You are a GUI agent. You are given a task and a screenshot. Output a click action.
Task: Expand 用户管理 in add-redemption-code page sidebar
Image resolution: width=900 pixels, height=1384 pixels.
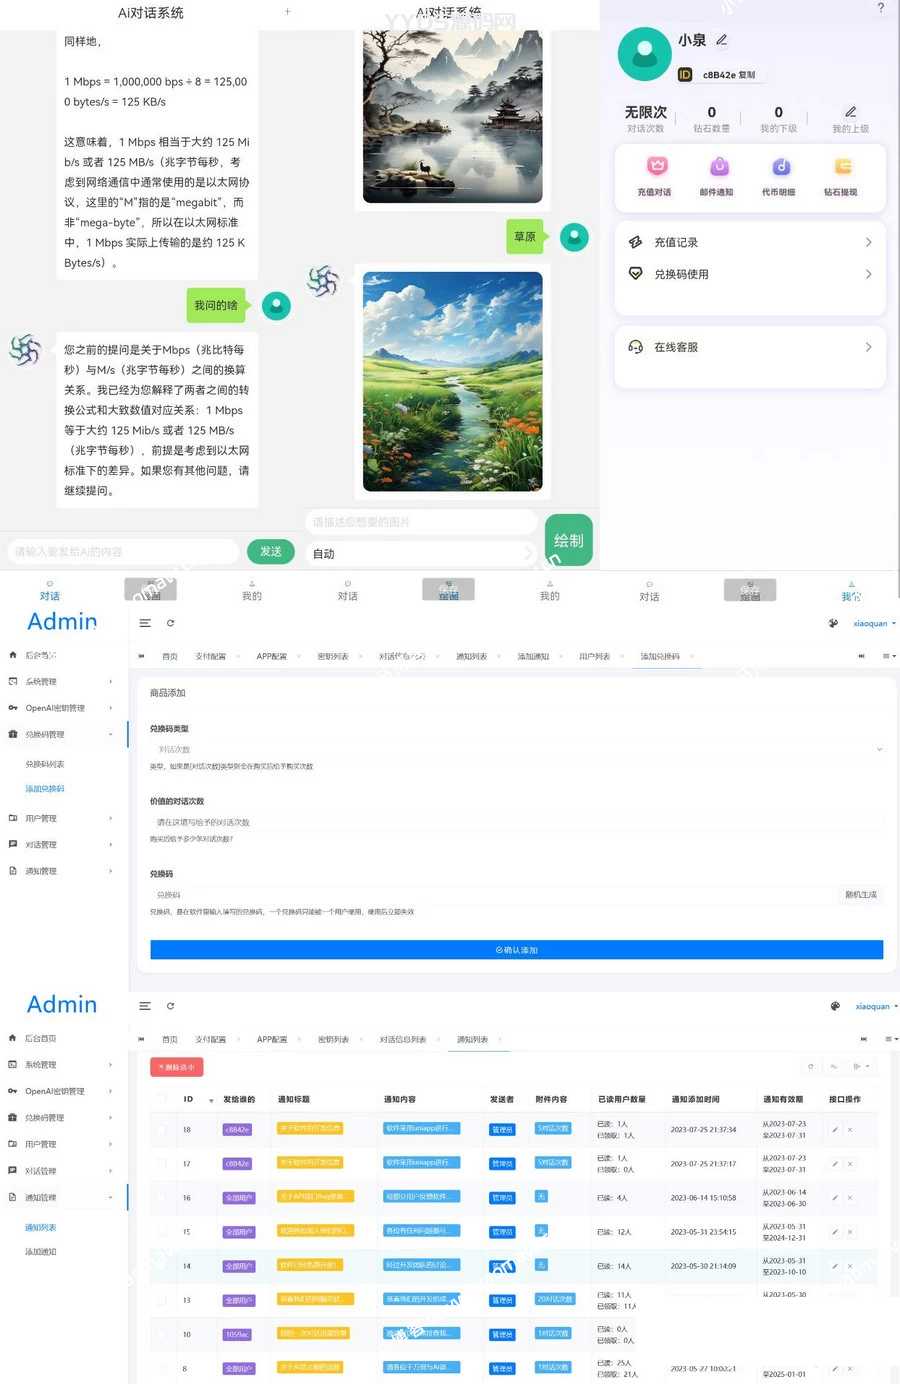[63, 818]
